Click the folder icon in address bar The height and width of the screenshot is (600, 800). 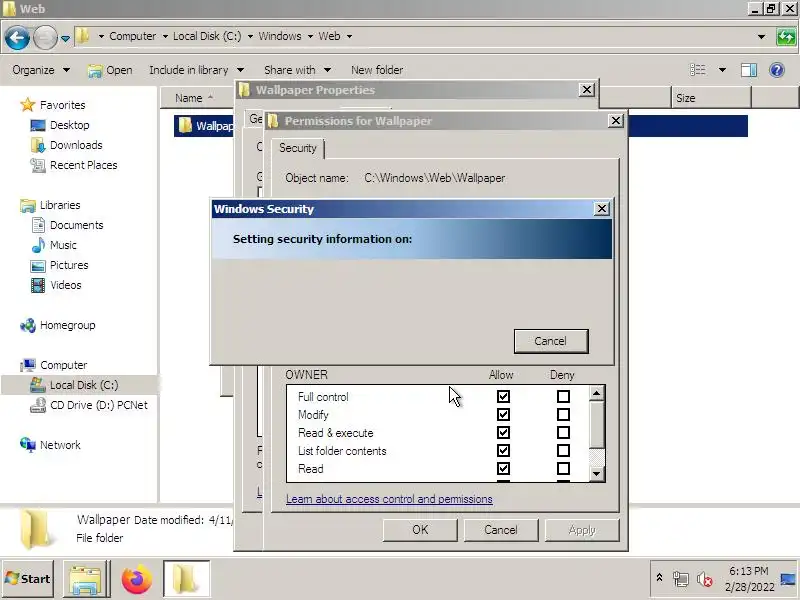82,36
